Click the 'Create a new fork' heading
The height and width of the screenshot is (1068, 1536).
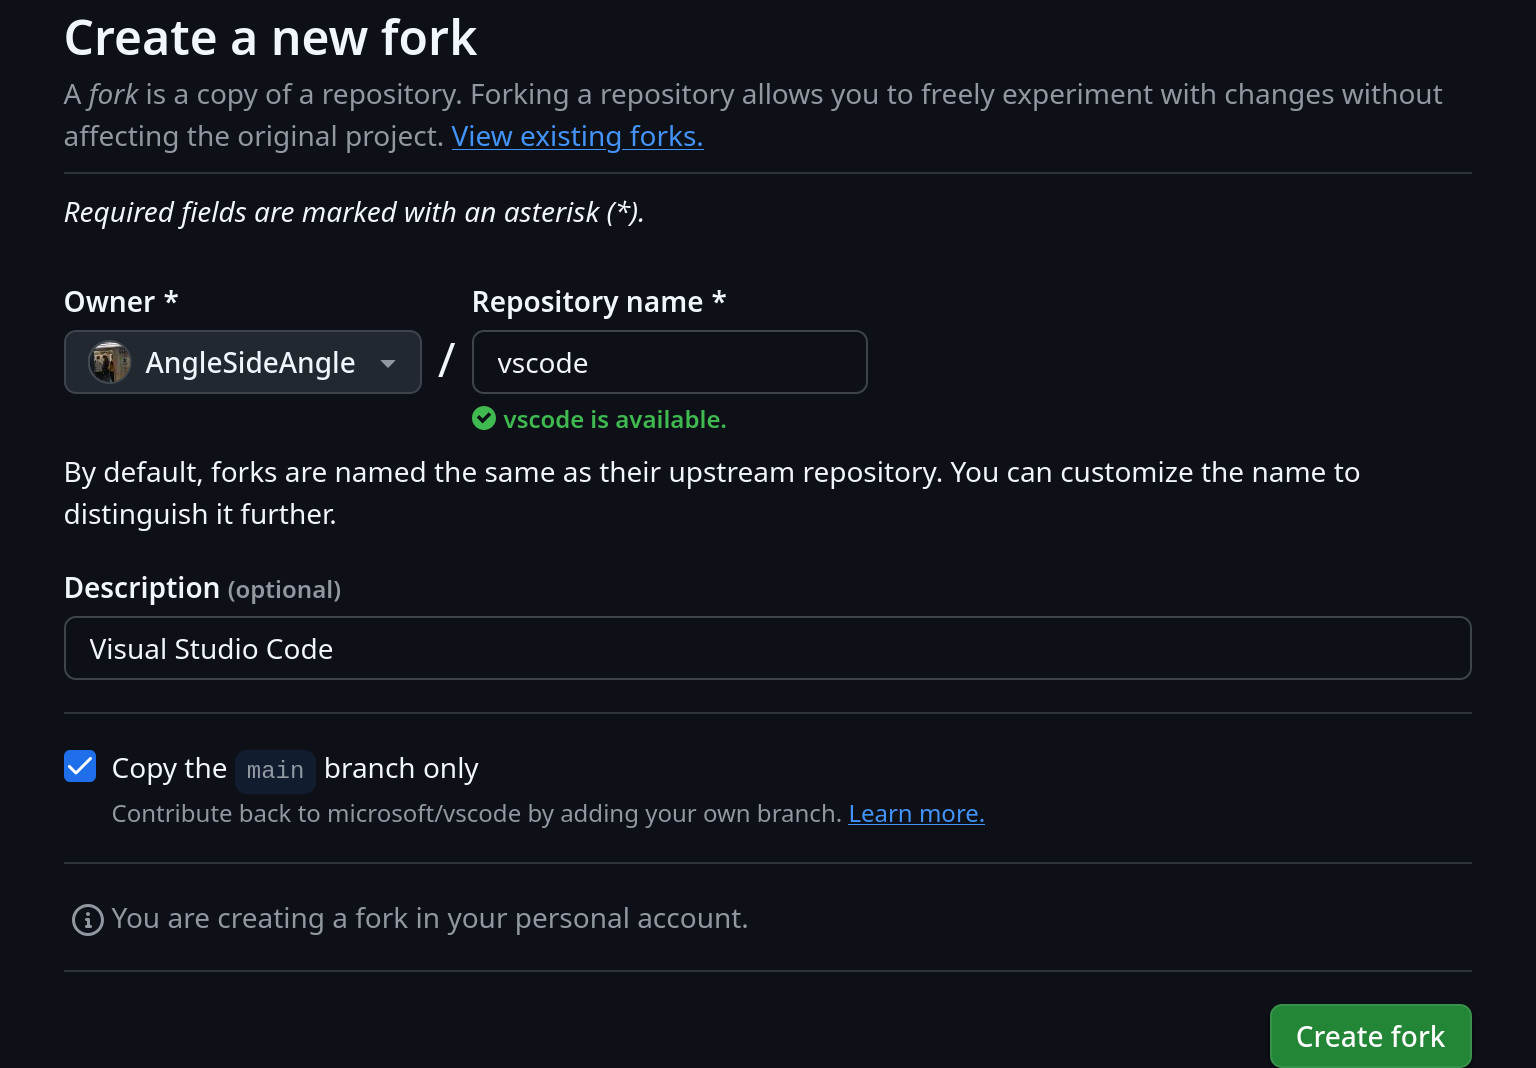pyautogui.click(x=270, y=38)
